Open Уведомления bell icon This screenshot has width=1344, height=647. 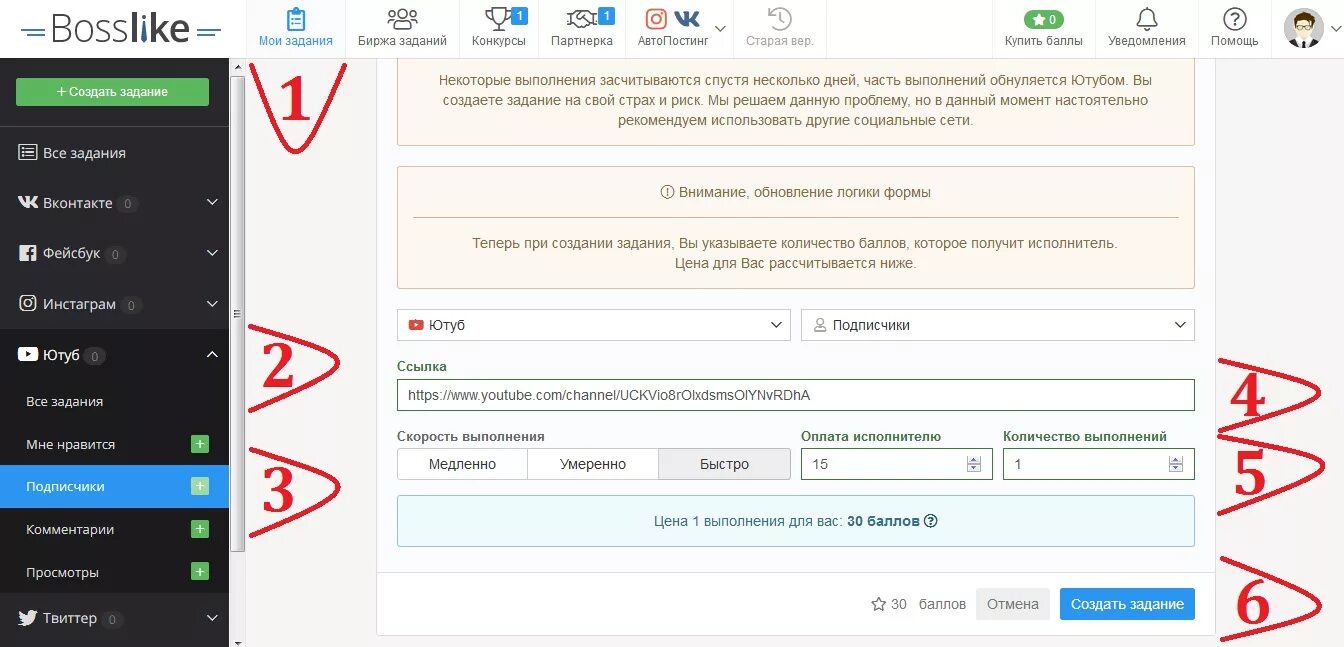pyautogui.click(x=1147, y=19)
